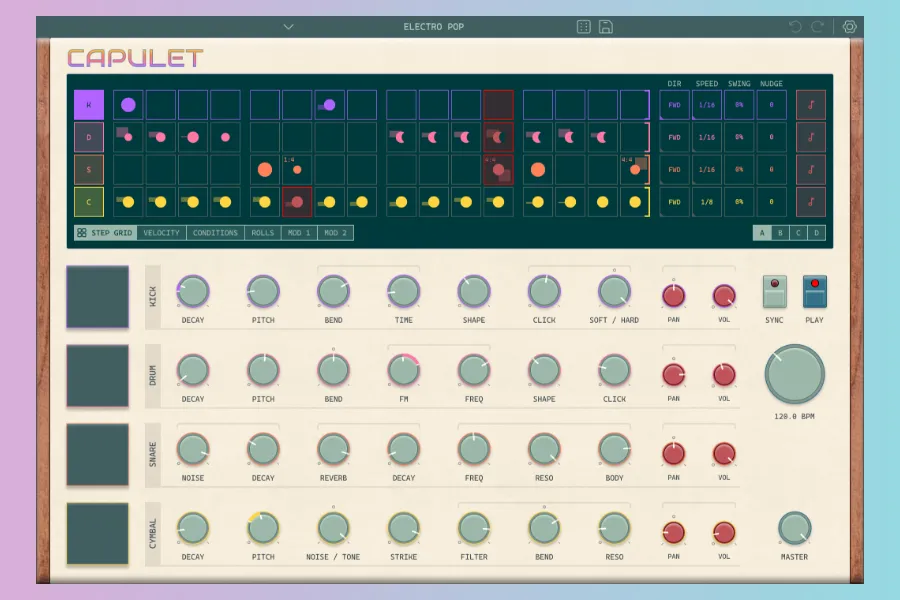
Task: Select the S snare track label
Action: [x=89, y=170]
